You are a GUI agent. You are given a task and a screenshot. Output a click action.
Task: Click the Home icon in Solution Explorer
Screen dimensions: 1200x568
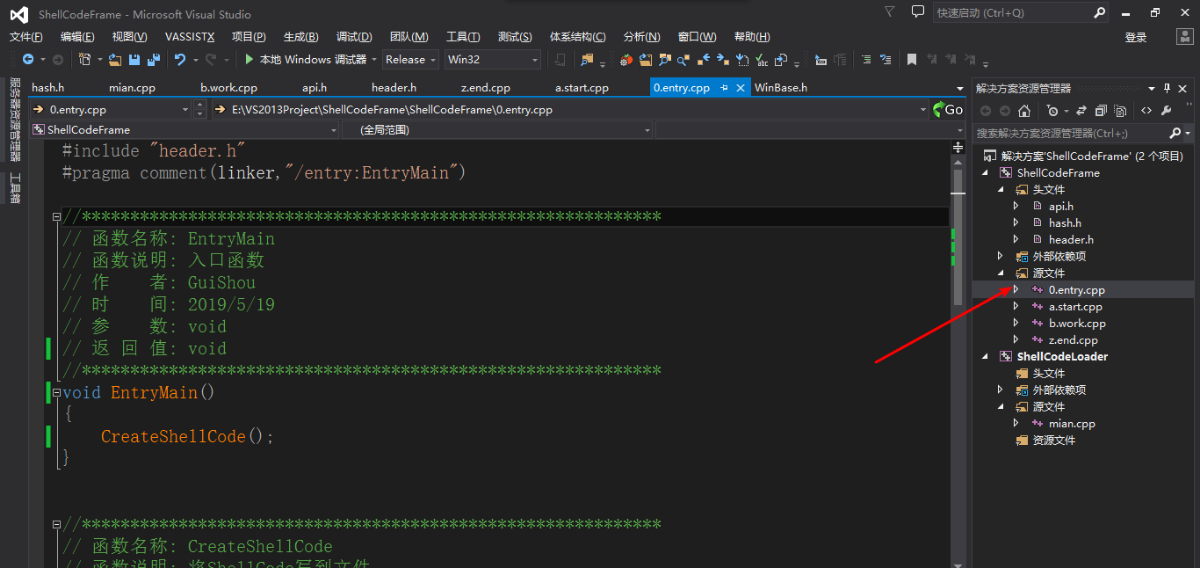point(1024,111)
